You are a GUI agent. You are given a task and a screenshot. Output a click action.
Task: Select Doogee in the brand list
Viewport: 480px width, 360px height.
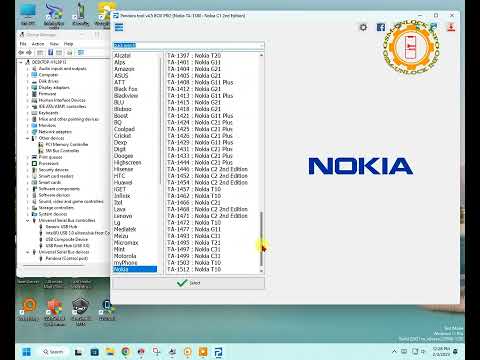(123, 156)
